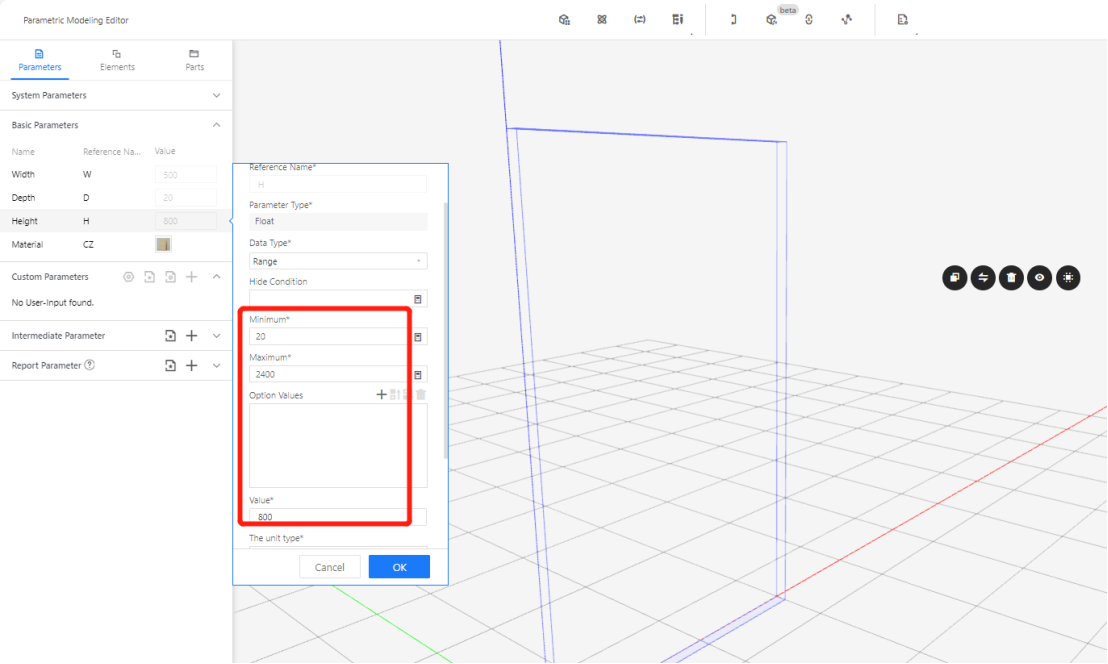Click the Report Parameter help question icon
The height and width of the screenshot is (664, 1108).
[90, 365]
